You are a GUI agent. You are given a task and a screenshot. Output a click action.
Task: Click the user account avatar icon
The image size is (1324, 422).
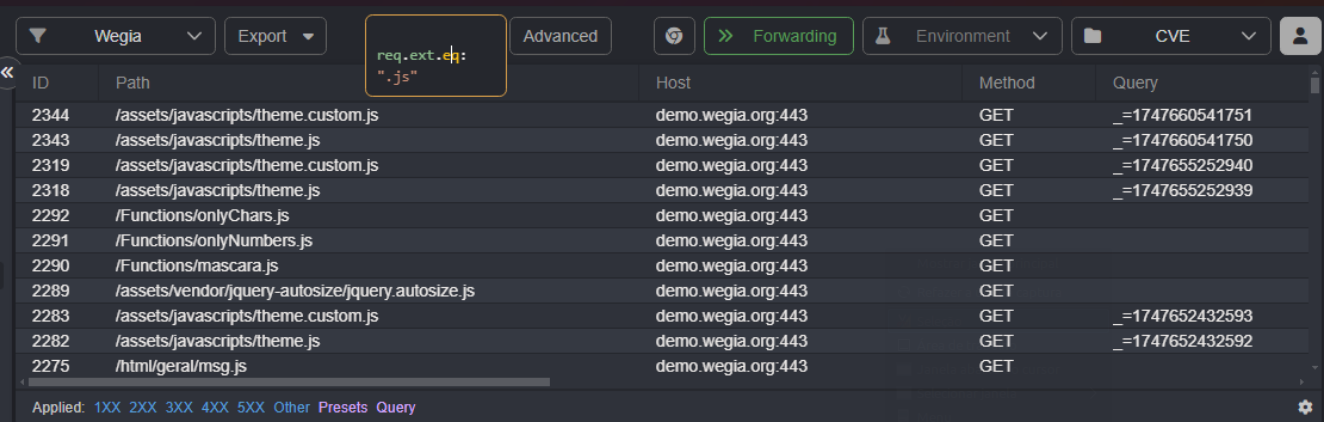[1300, 36]
